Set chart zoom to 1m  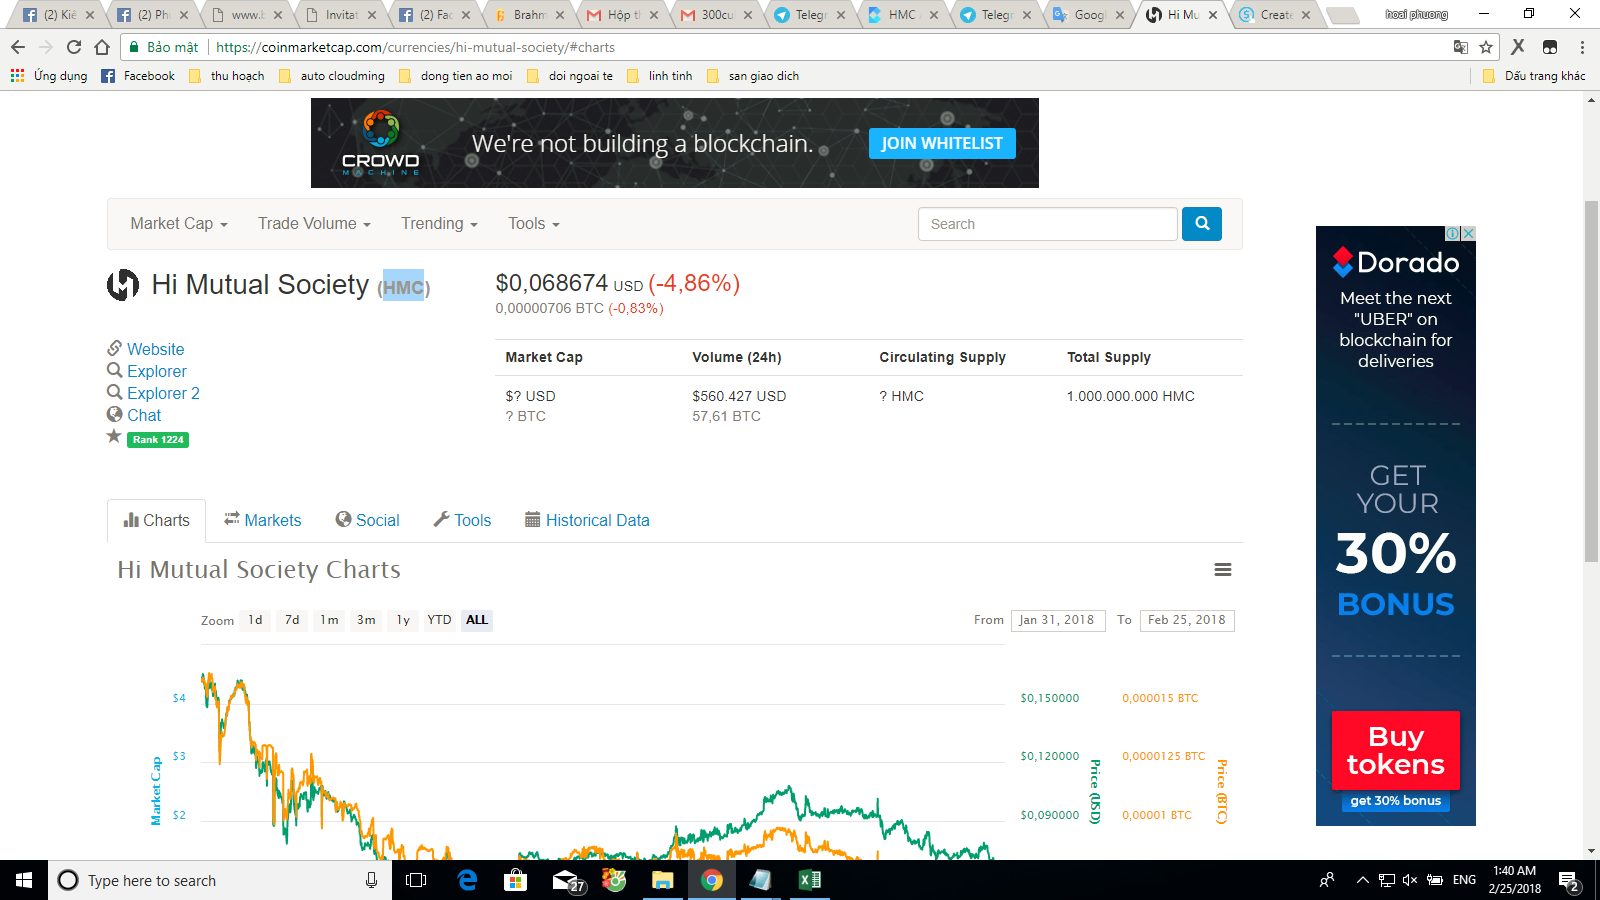[329, 620]
